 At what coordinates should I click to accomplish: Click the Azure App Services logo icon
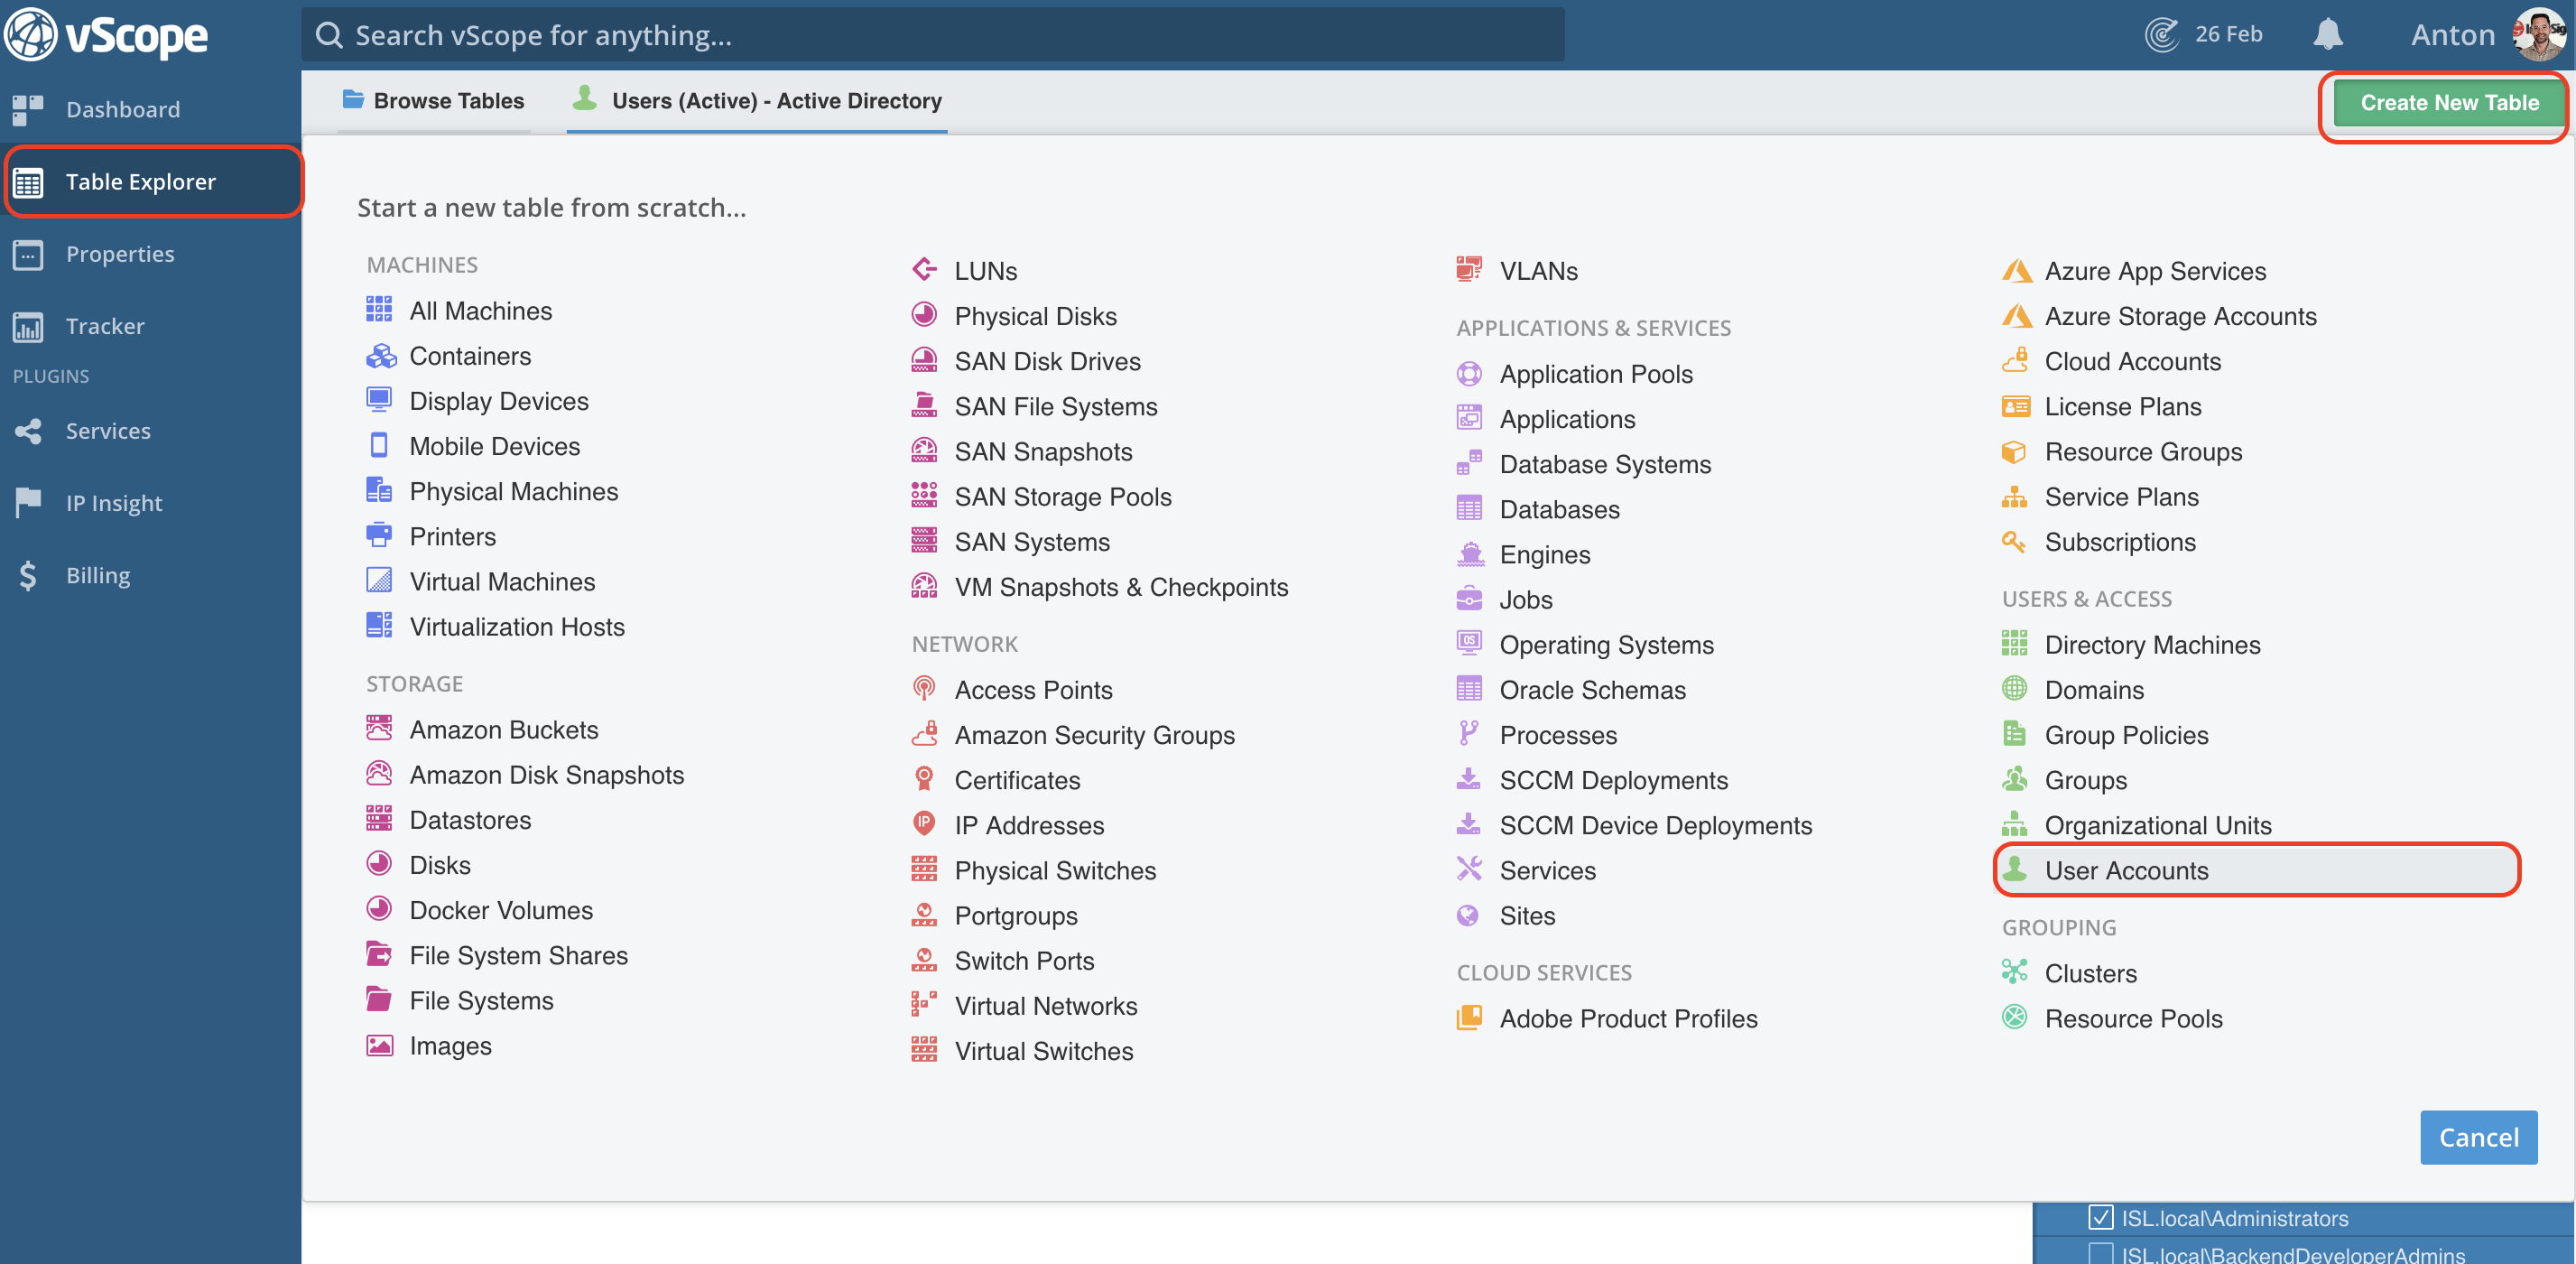2016,271
